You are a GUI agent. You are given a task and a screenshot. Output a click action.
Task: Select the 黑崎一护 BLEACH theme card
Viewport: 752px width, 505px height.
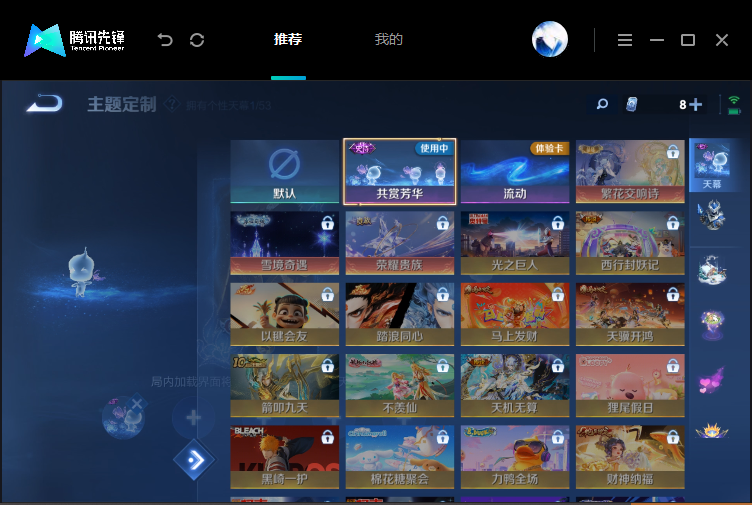click(284, 457)
